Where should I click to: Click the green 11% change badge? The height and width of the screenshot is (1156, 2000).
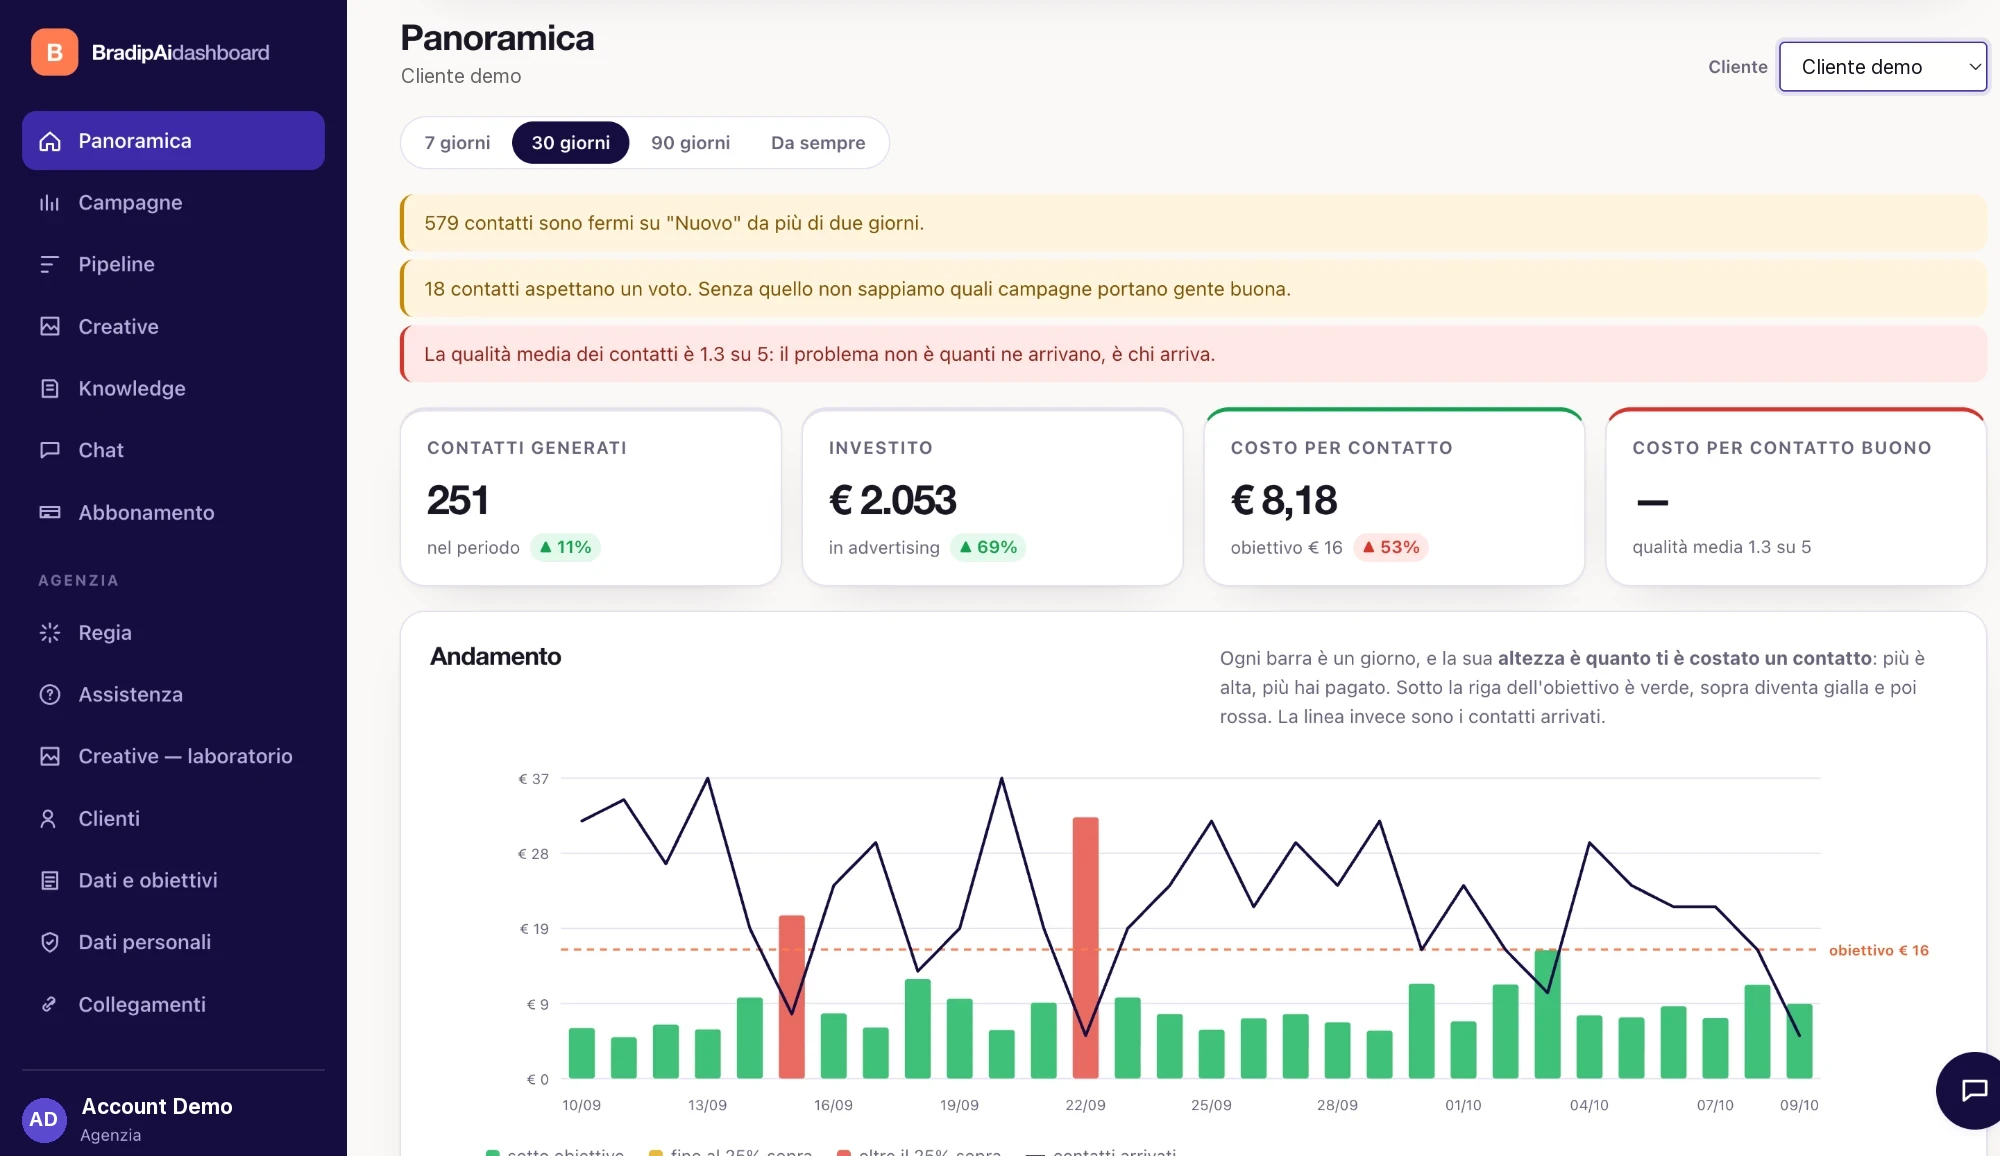point(565,547)
